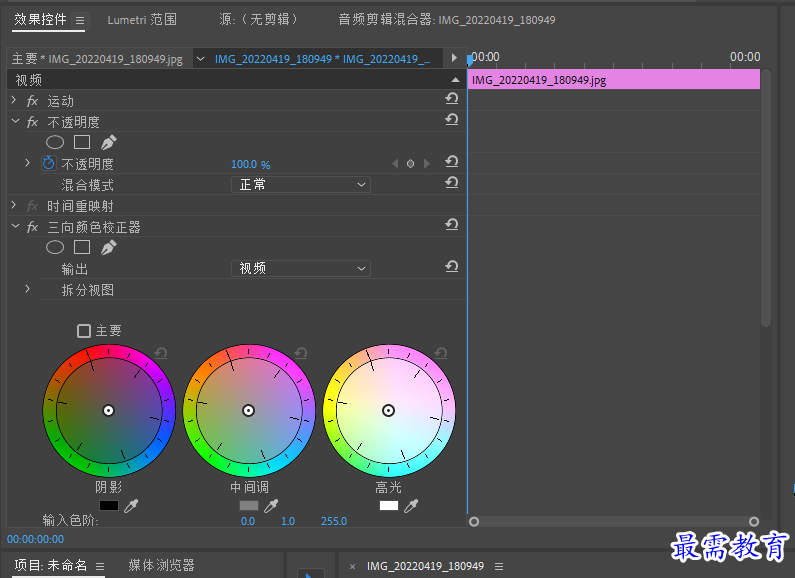Expand the 时间重映射 effect
The height and width of the screenshot is (578, 795).
coord(14,205)
